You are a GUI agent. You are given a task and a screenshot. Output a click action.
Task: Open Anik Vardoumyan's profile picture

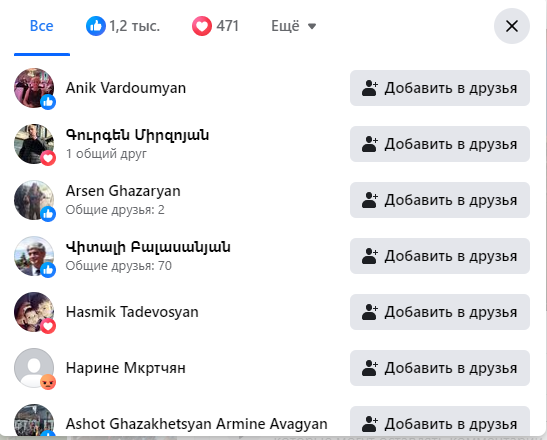[34, 88]
